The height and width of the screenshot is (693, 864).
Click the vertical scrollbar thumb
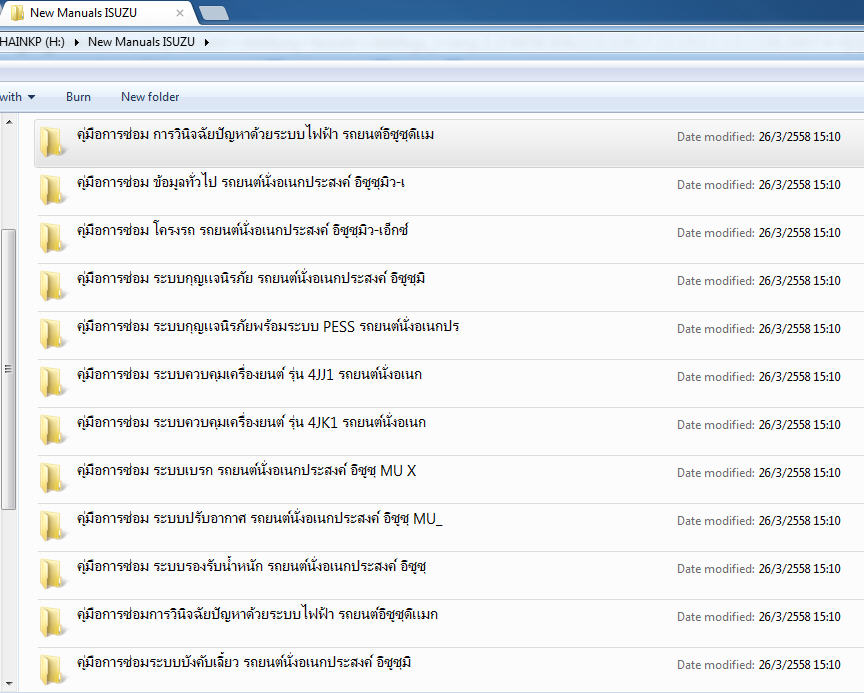tap(8, 369)
